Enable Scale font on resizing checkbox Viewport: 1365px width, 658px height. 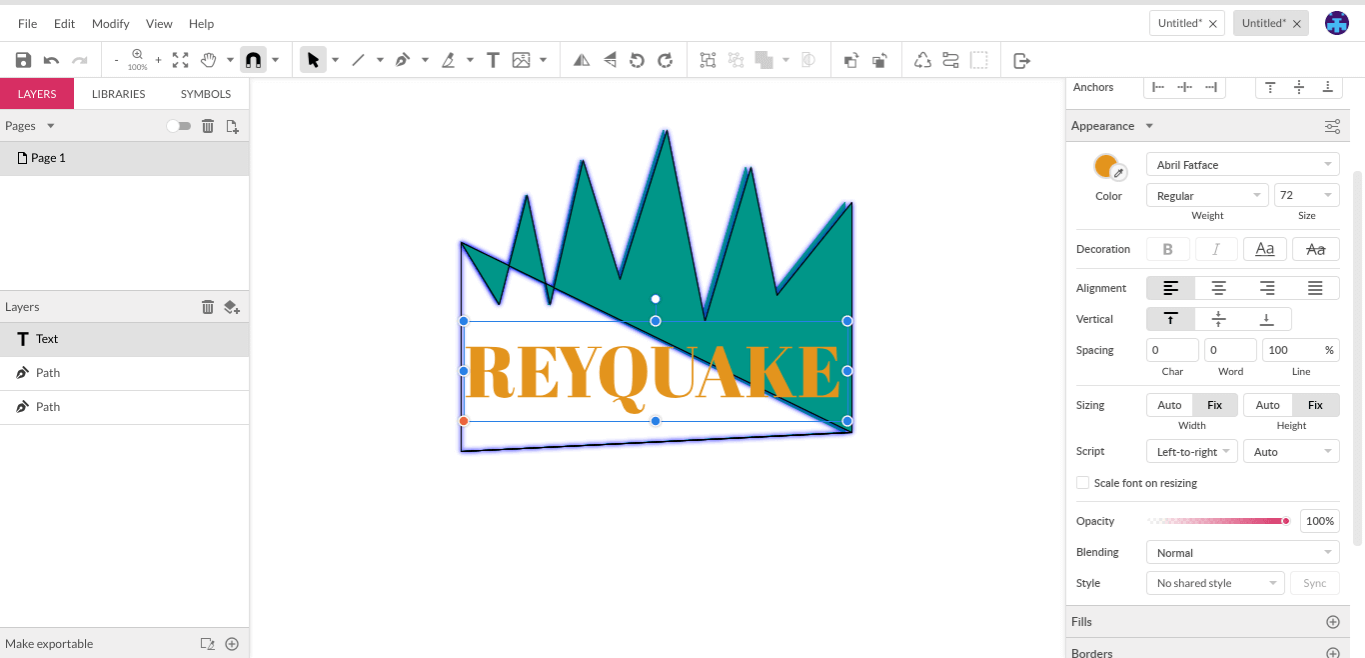[x=1082, y=483]
